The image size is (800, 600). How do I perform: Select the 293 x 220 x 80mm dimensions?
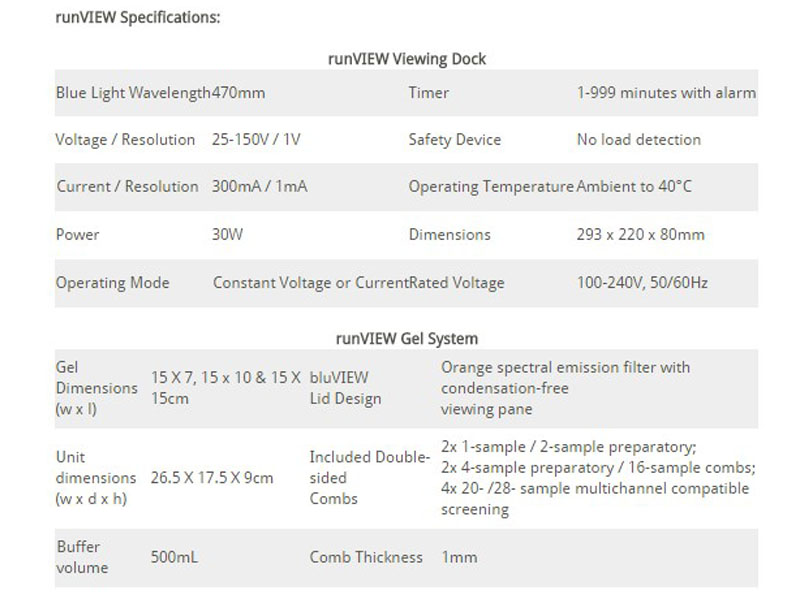[641, 235]
